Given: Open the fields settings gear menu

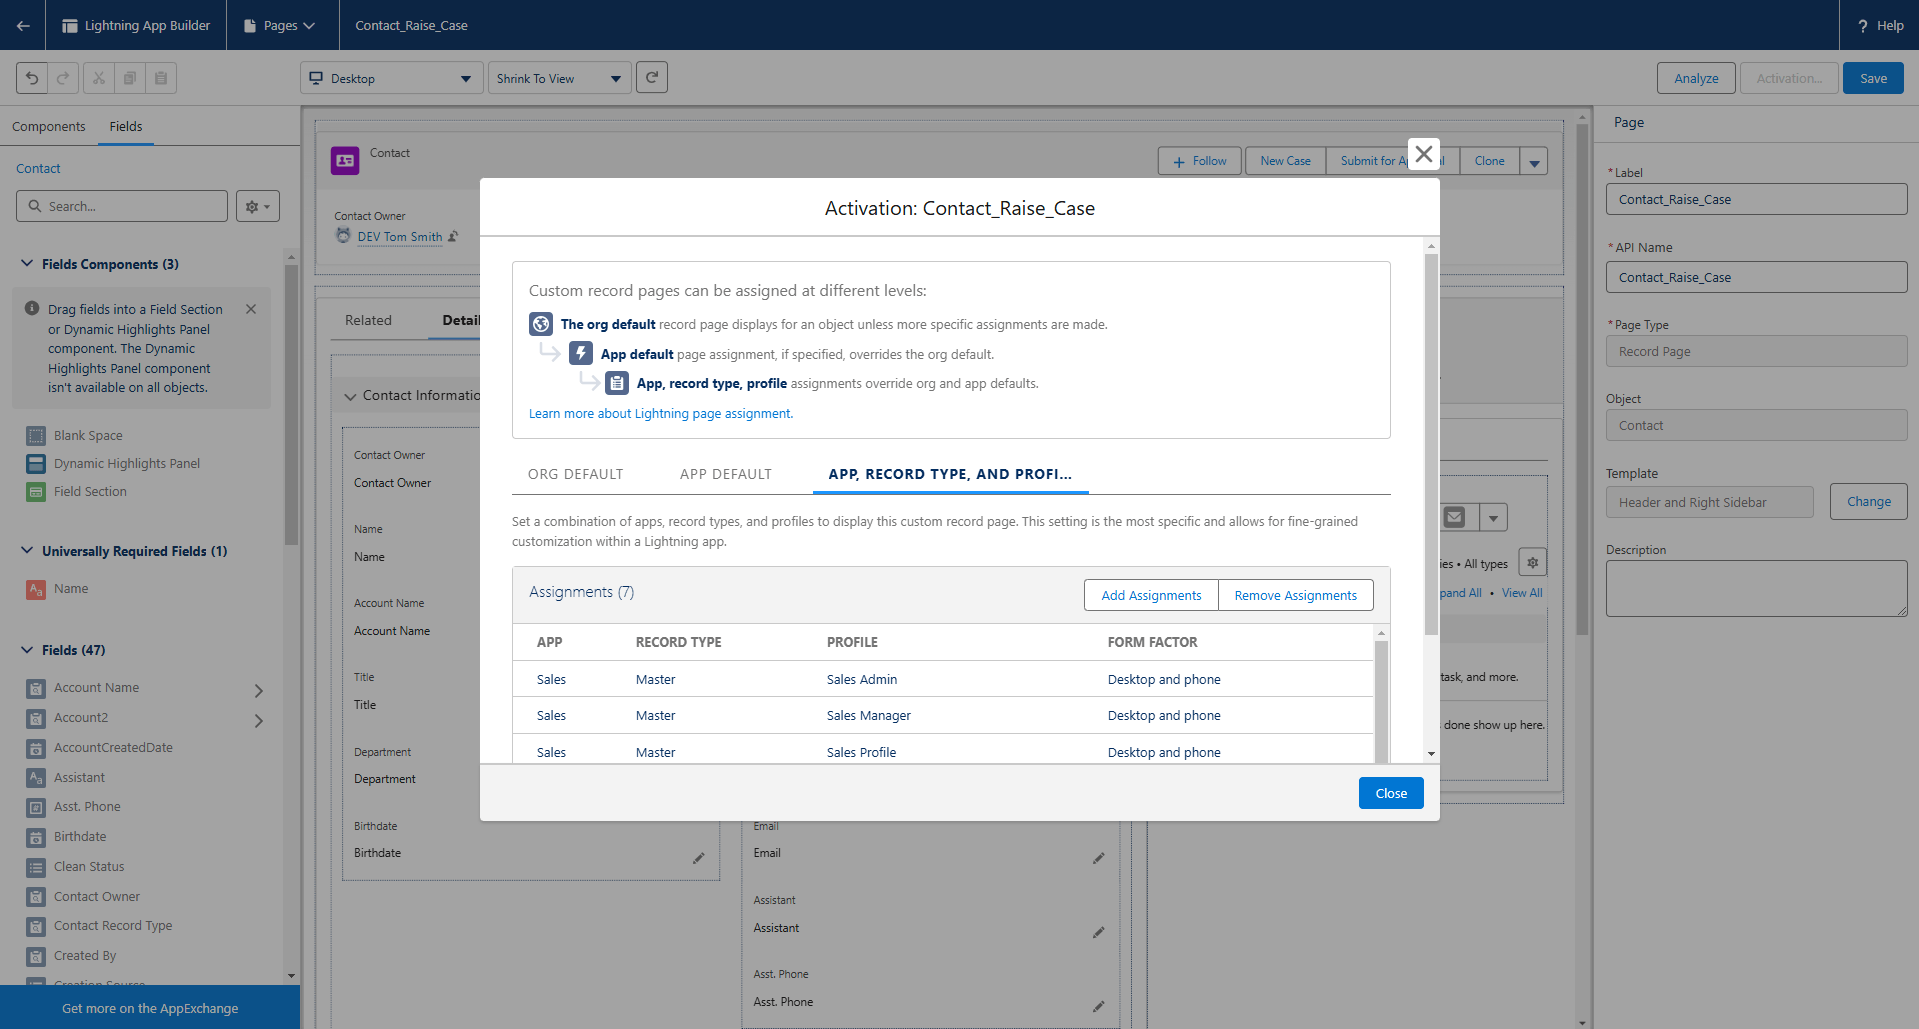Looking at the screenshot, I should [258, 206].
